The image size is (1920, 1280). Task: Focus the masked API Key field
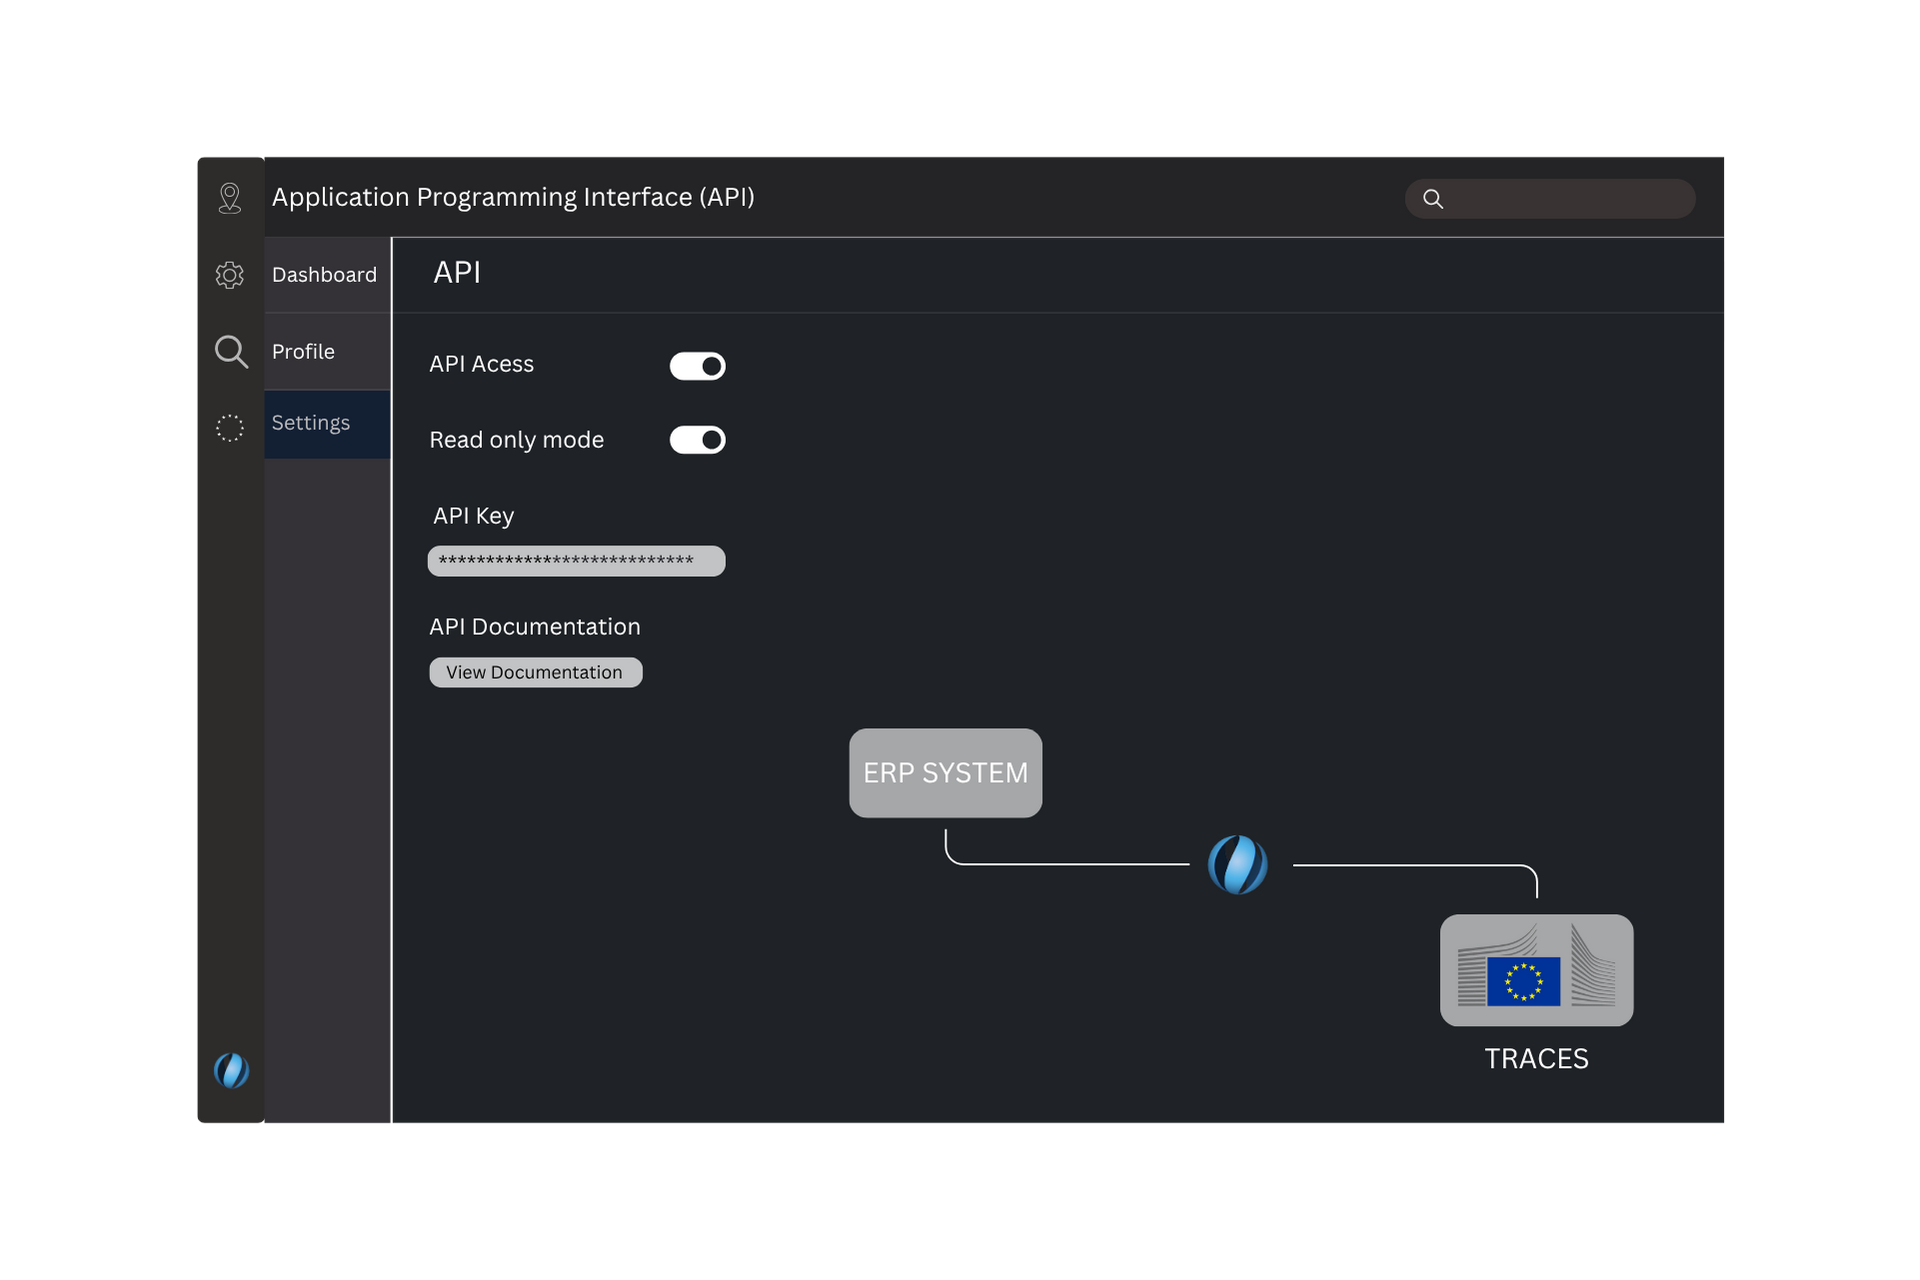click(576, 561)
